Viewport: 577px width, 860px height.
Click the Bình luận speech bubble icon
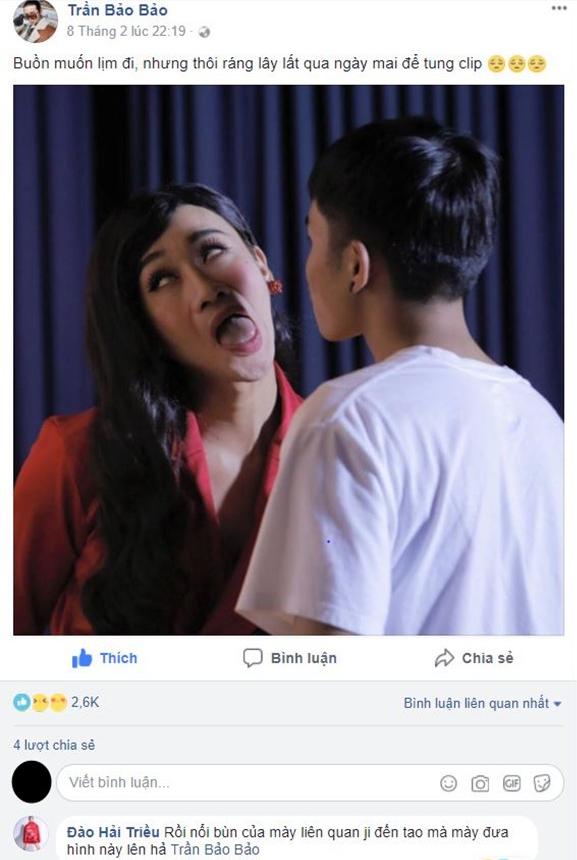pos(252,658)
